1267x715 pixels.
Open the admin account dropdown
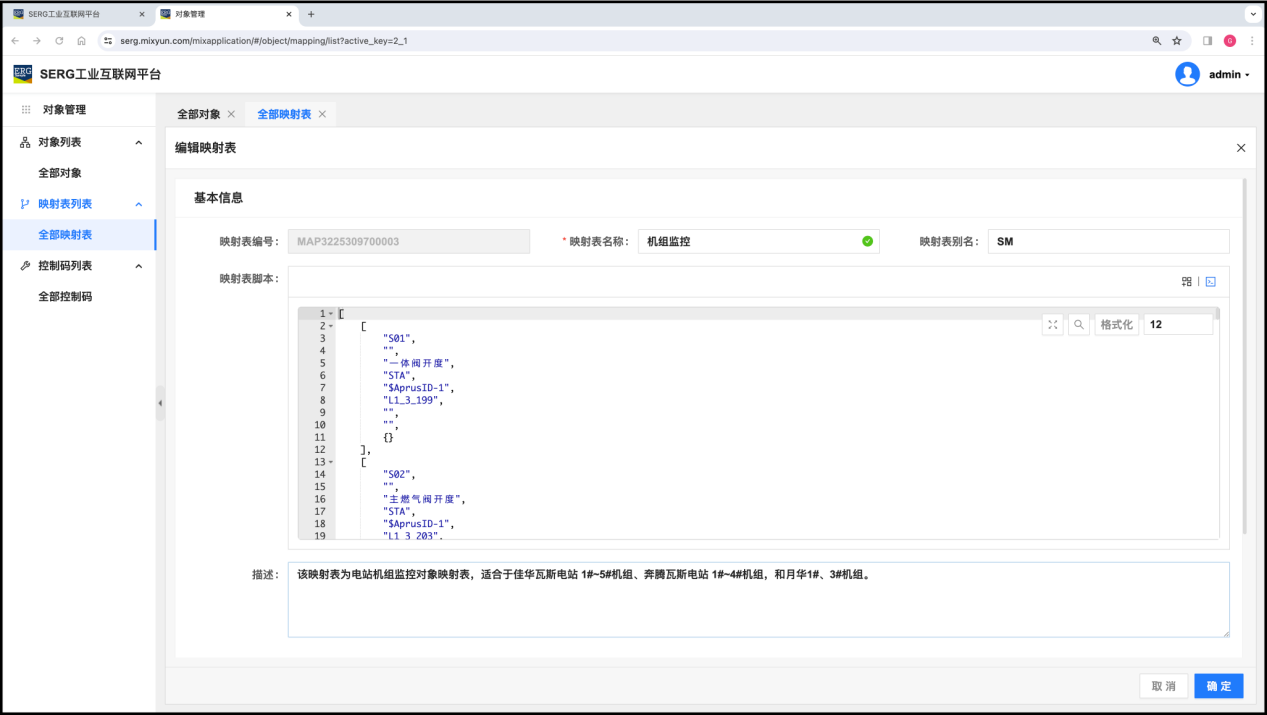point(1229,75)
